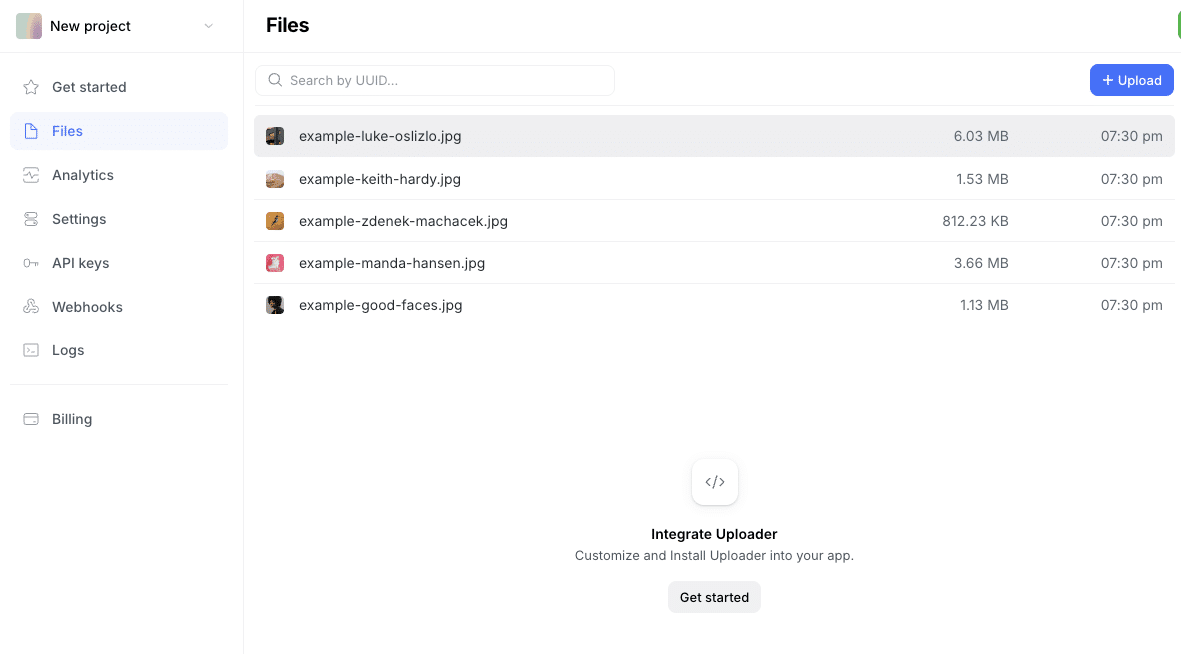Click the code brackets Integrate Uploader icon

715,482
